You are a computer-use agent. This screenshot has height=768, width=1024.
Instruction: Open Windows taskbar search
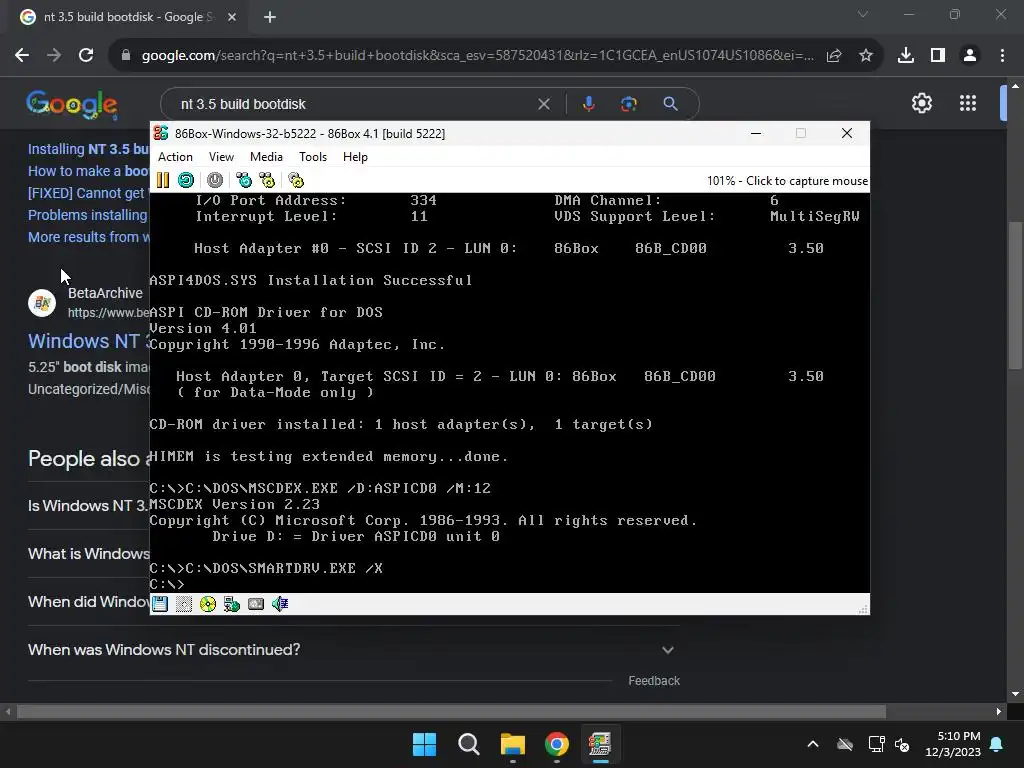(x=468, y=744)
